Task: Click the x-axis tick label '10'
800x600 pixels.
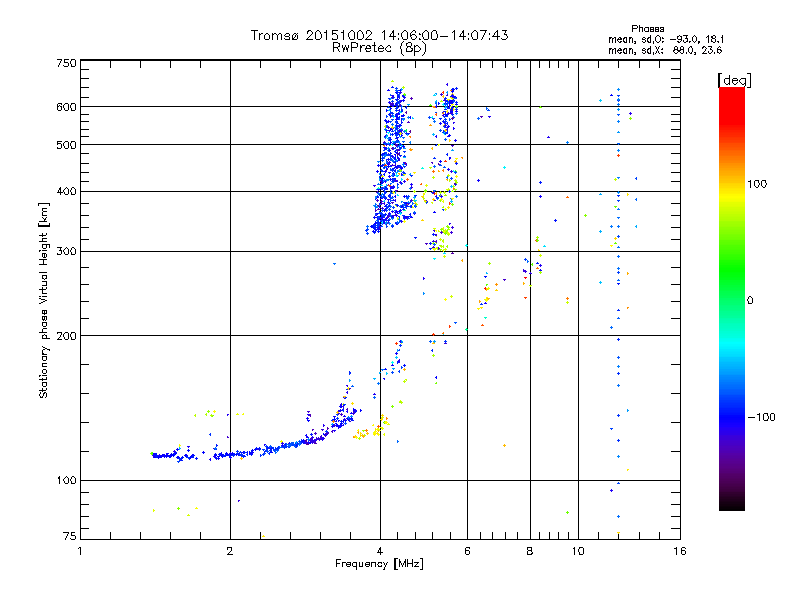Action: (x=578, y=551)
